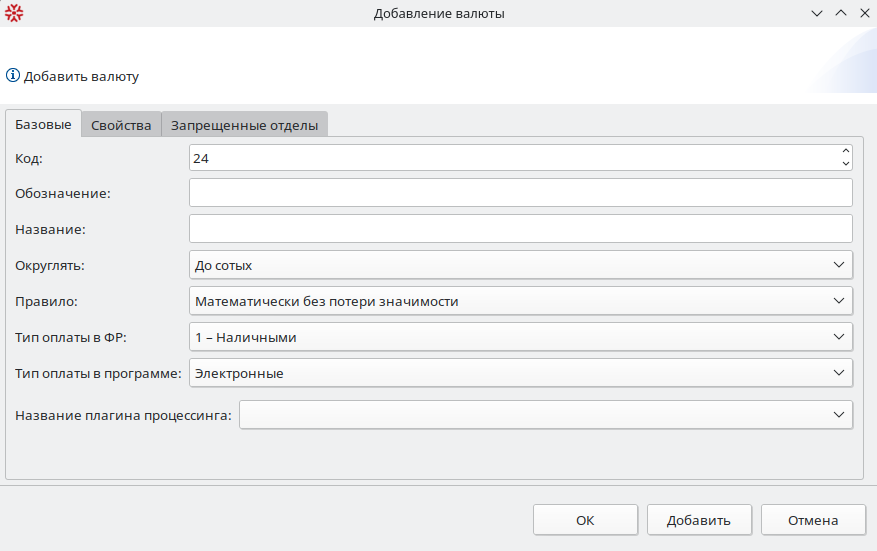This screenshot has width=877, height=551.
Task: Click the red snowflake application icon
Action: pos(14,13)
